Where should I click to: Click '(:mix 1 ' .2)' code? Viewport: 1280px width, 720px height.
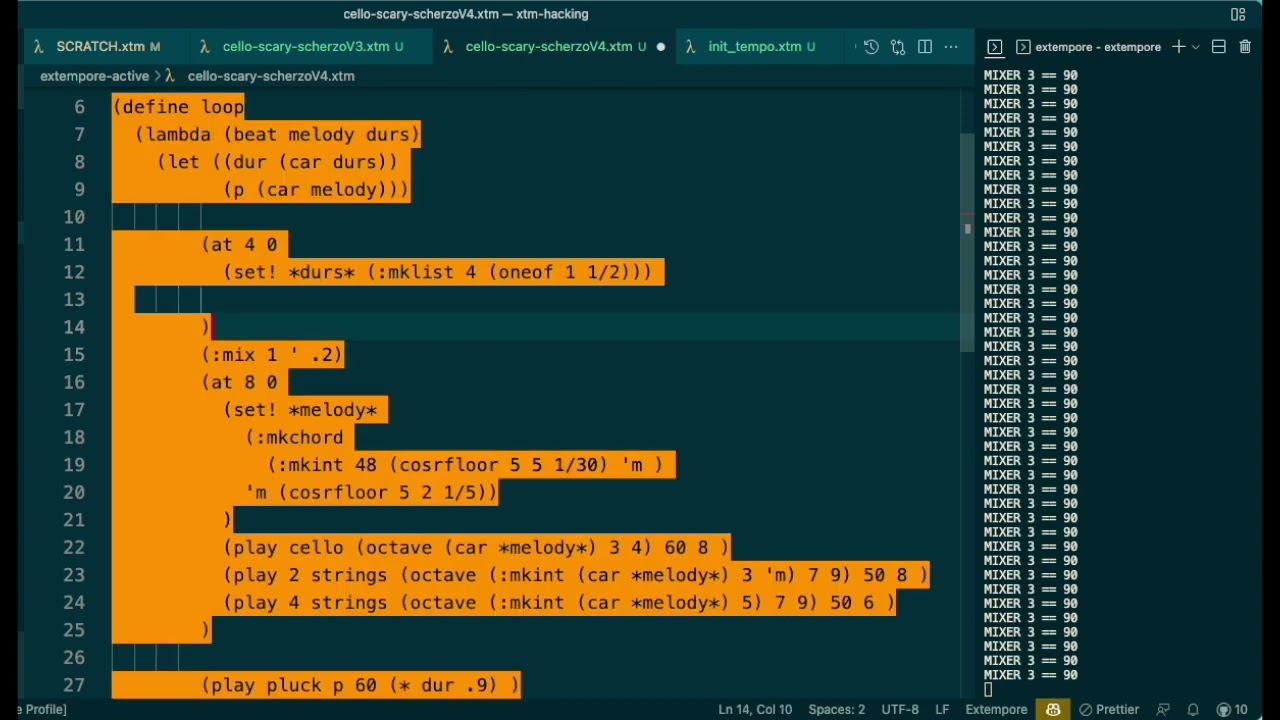pyautogui.click(x=272, y=354)
